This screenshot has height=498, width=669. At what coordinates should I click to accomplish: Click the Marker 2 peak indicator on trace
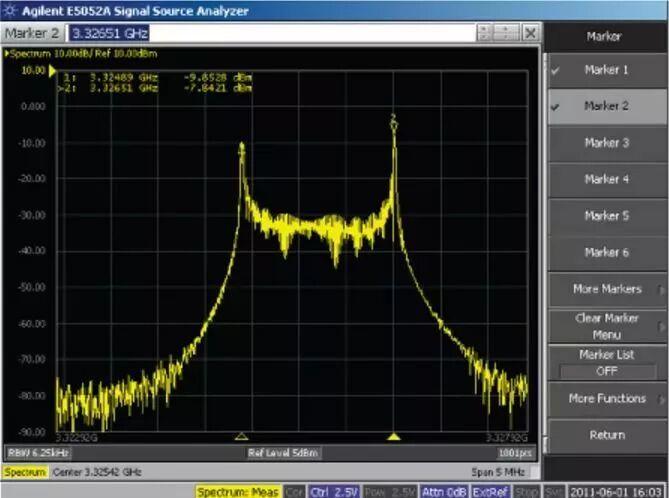(394, 122)
